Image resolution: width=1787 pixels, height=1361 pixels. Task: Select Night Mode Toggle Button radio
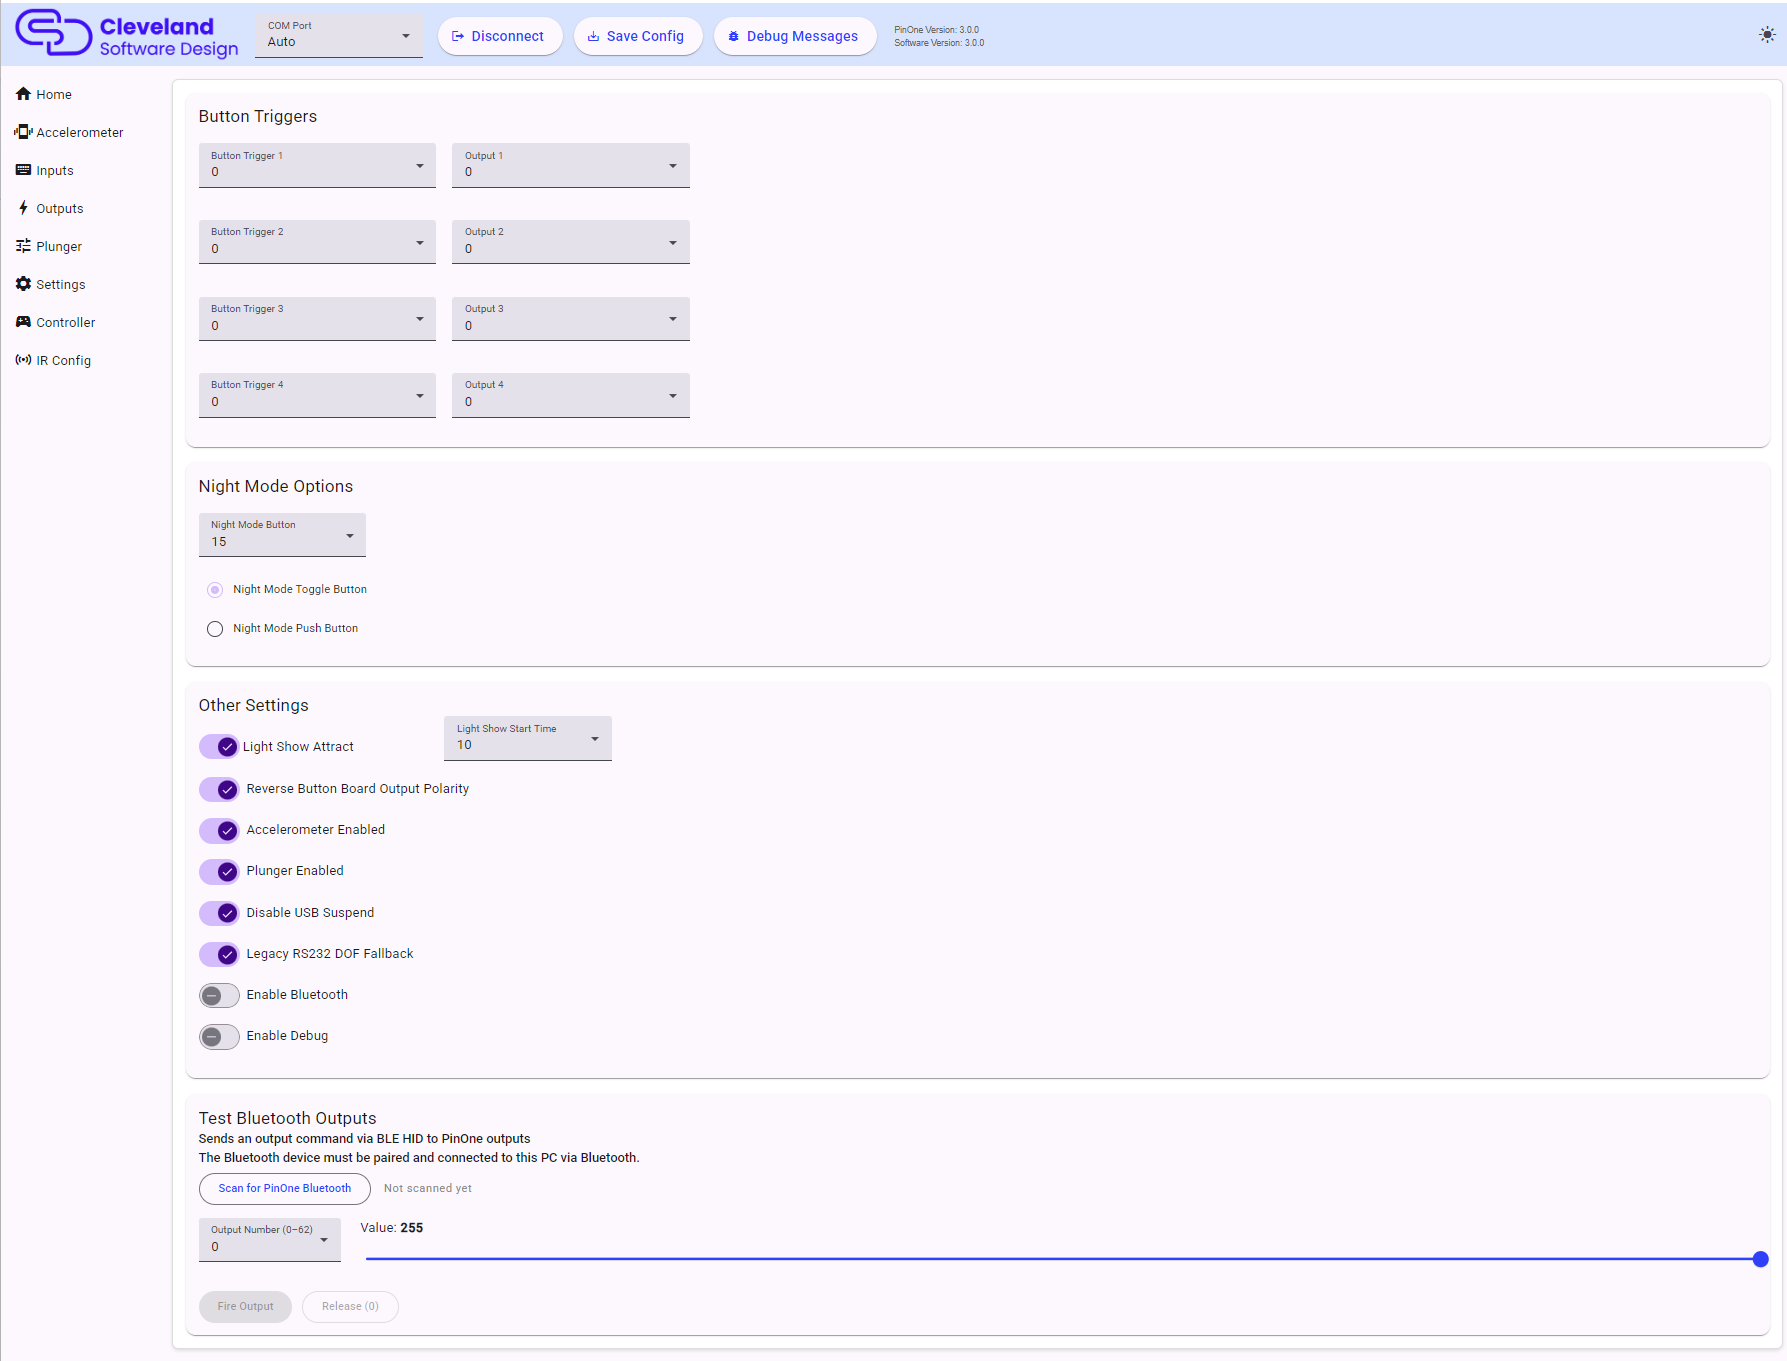tap(215, 590)
